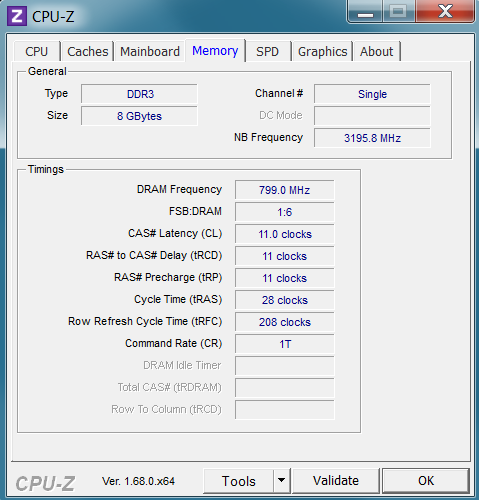This screenshot has width=479, height=500.
Task: Click the Command Rate value 1T
Action: [285, 344]
